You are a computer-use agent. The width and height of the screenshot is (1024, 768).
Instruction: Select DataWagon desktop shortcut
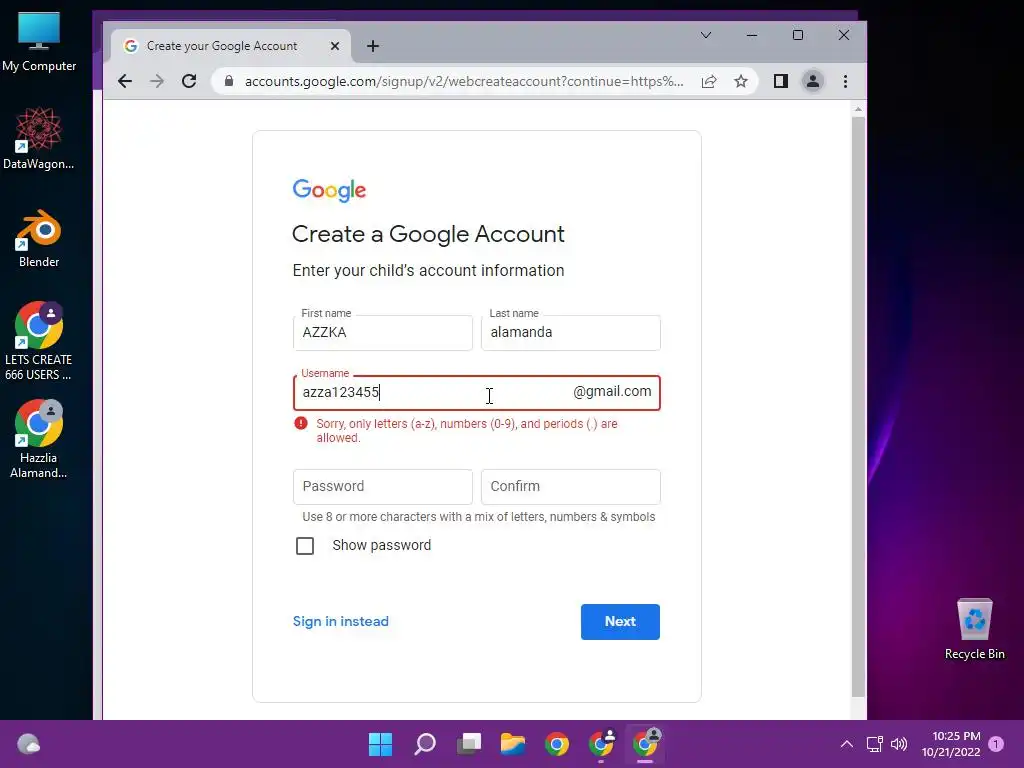point(39,138)
